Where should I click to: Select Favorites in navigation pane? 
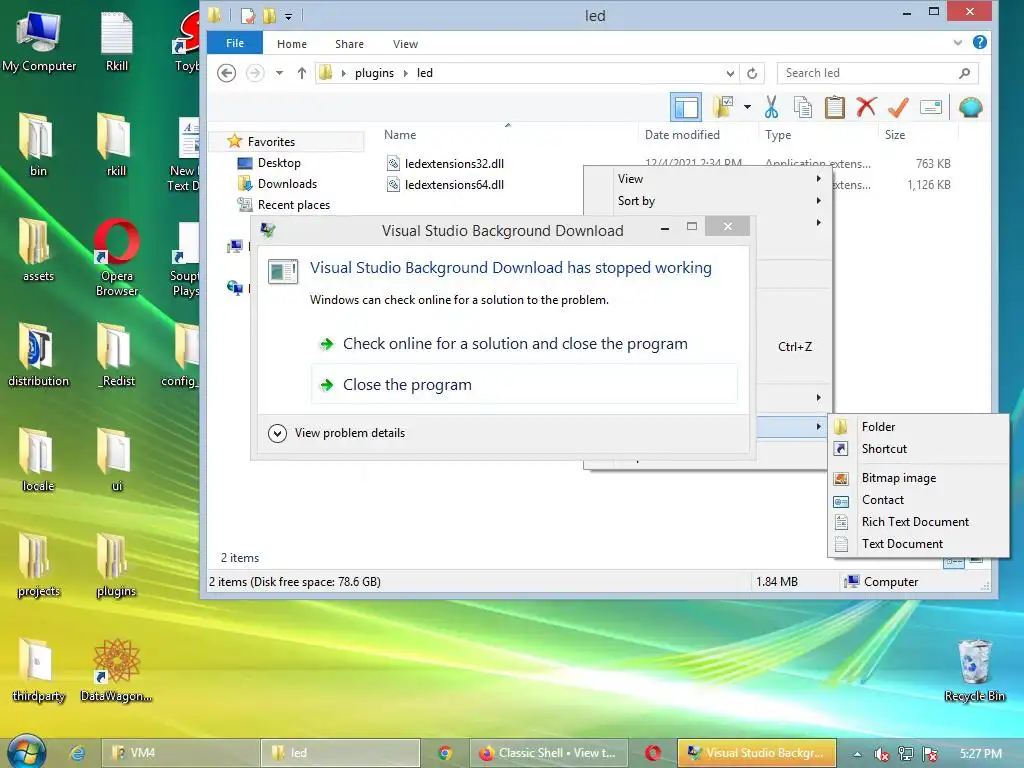coord(271,142)
